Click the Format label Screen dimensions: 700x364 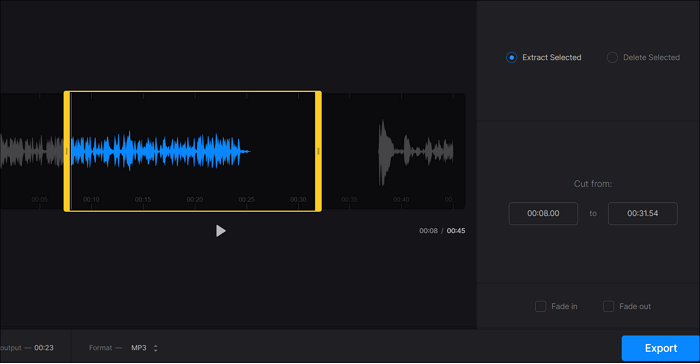coord(100,348)
